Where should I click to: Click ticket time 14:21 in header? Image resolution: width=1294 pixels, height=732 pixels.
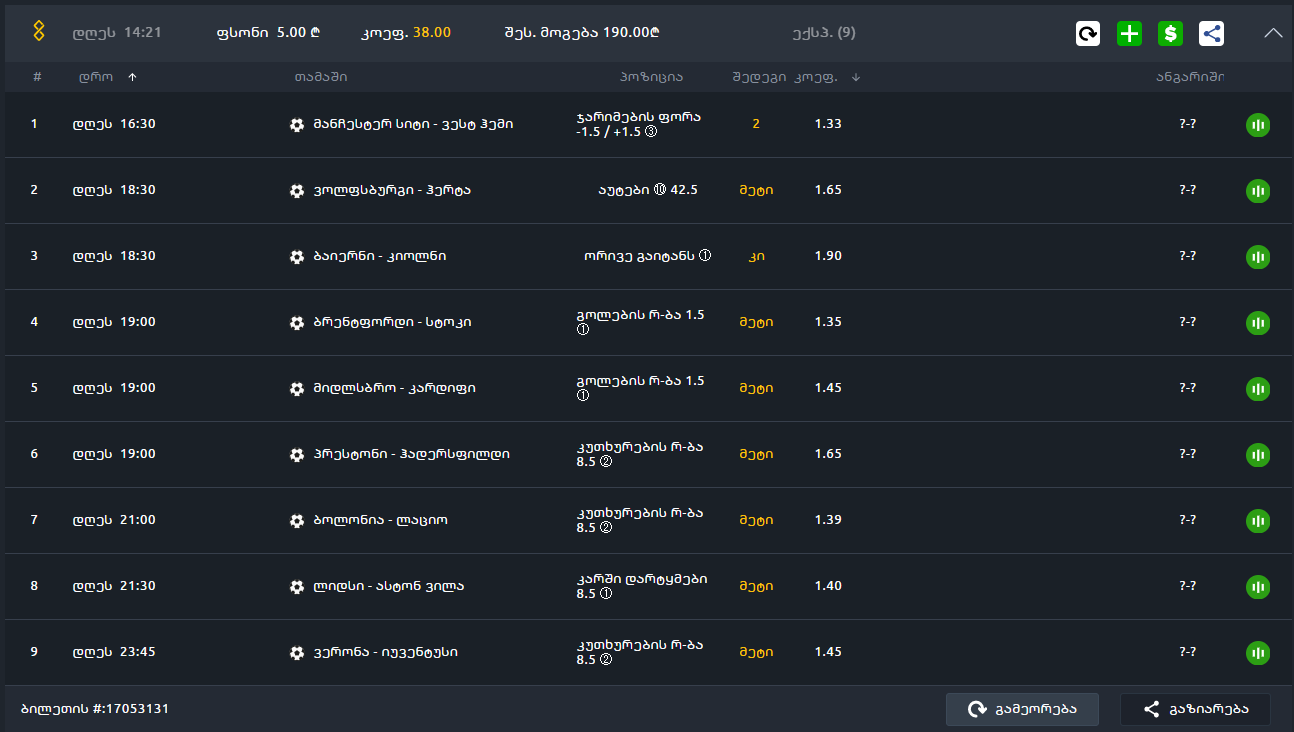coord(143,32)
